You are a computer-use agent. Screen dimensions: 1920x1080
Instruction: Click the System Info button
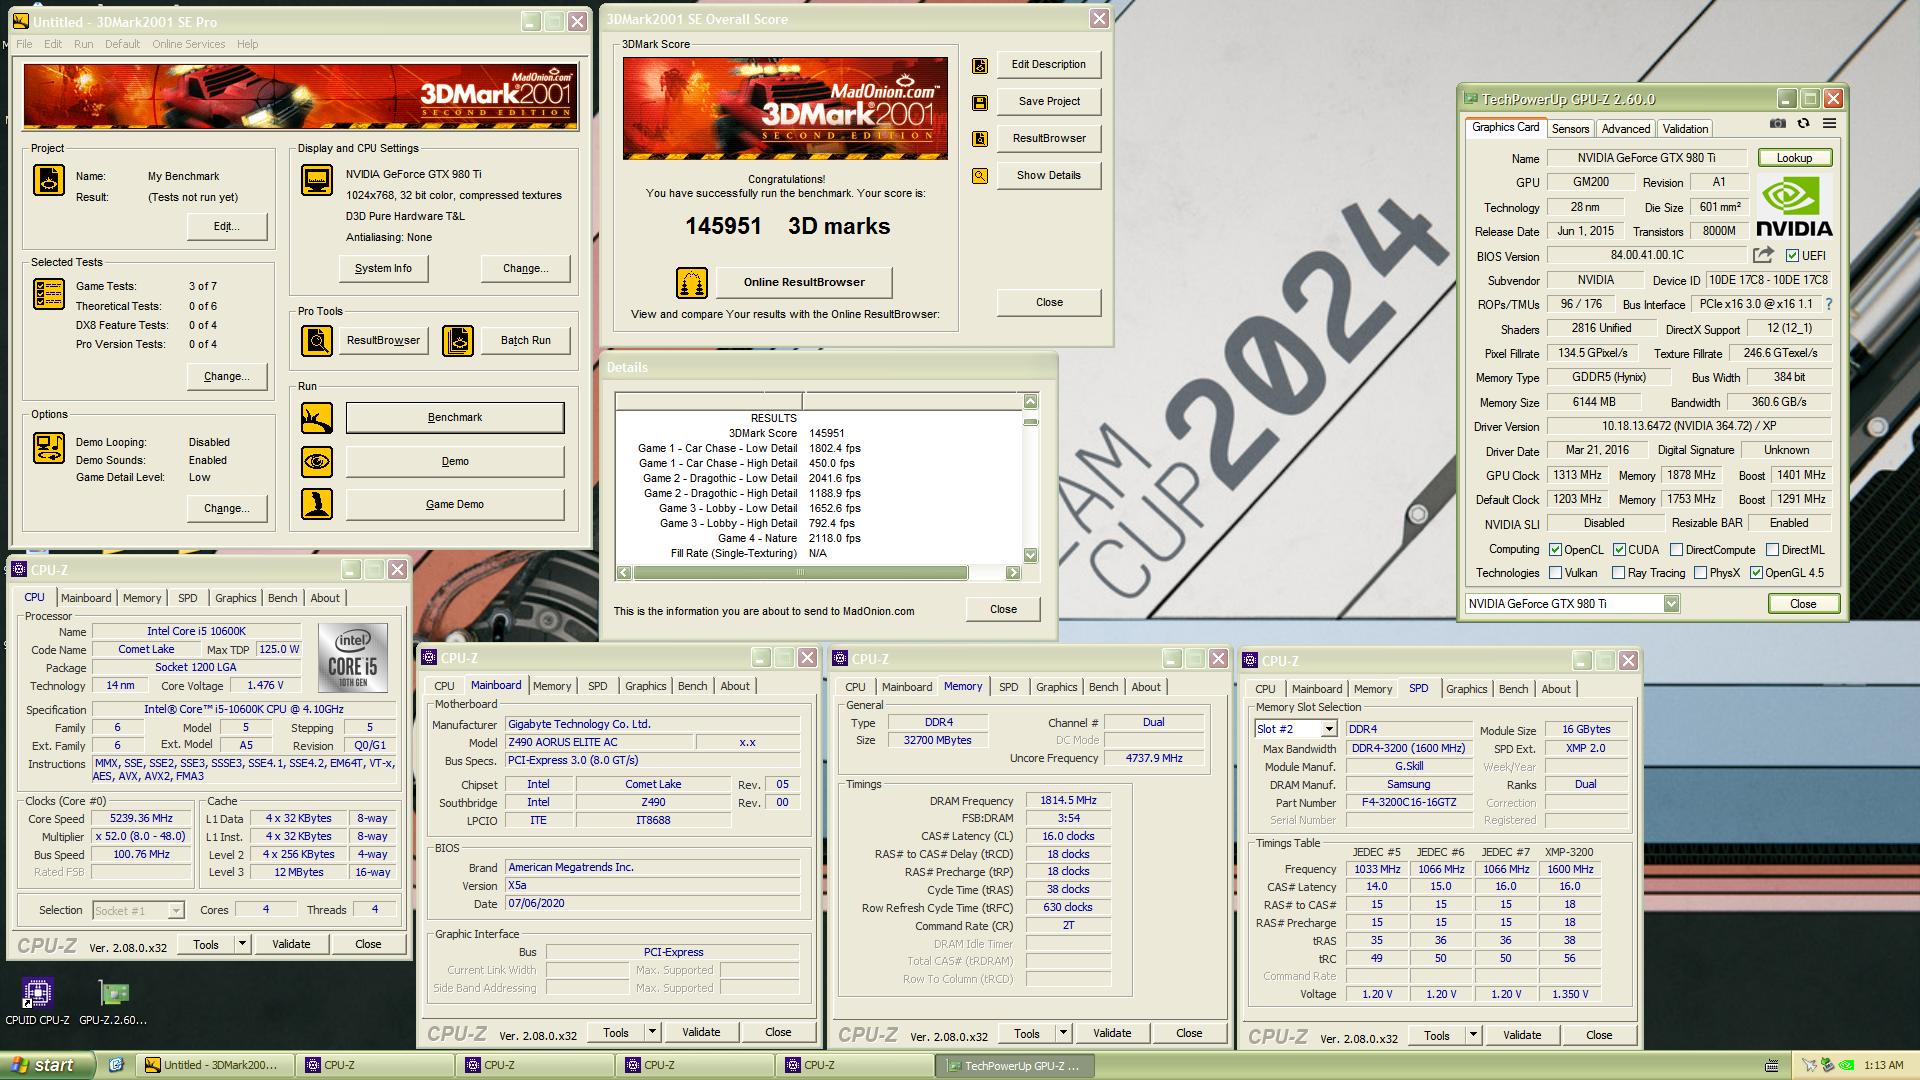[x=383, y=268]
